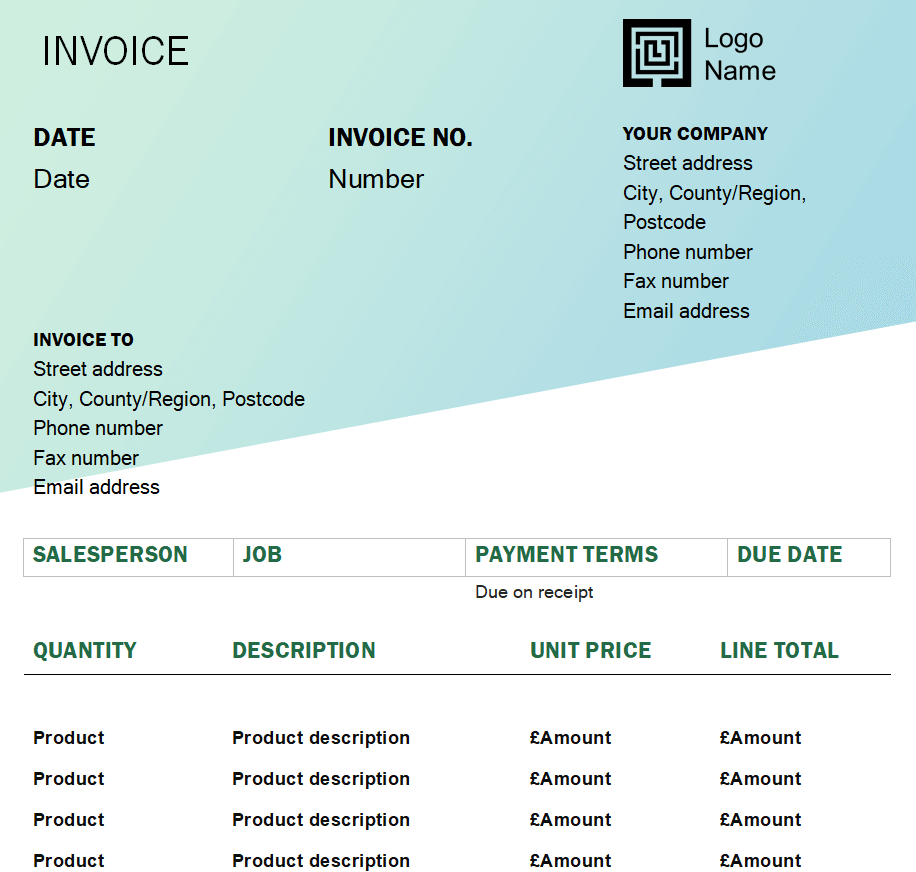Click the QUANTITY column heading
This screenshot has width=916, height=872.
[x=85, y=650]
